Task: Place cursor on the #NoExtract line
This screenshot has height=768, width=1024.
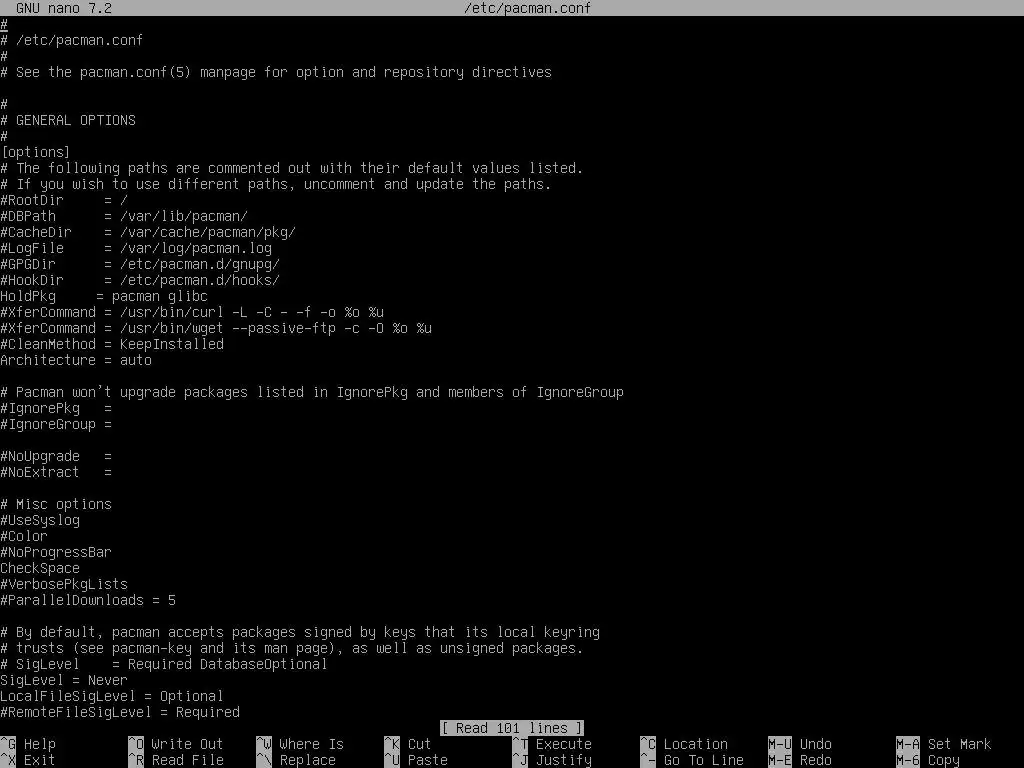Action: tap(56, 472)
